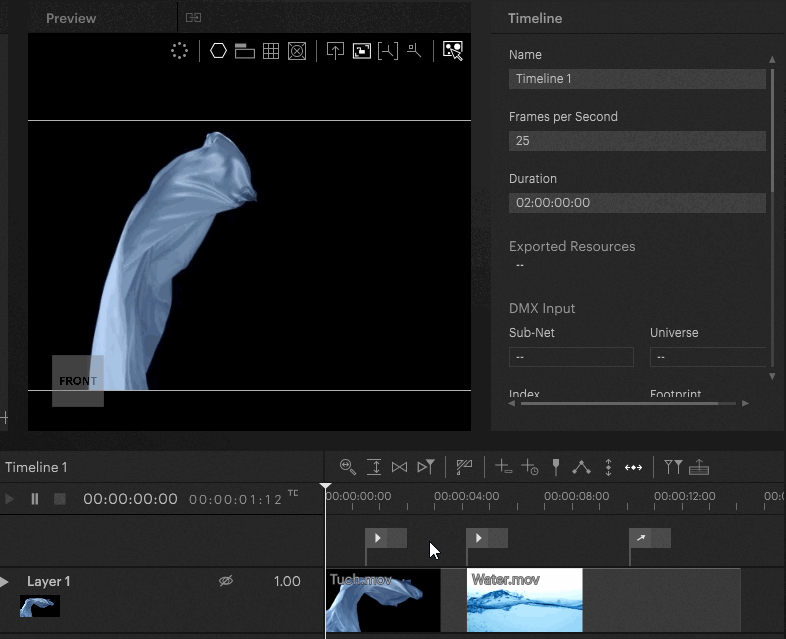The image size is (786, 639).
Task: Toggle the TC timecode indicator
Action: (293, 493)
